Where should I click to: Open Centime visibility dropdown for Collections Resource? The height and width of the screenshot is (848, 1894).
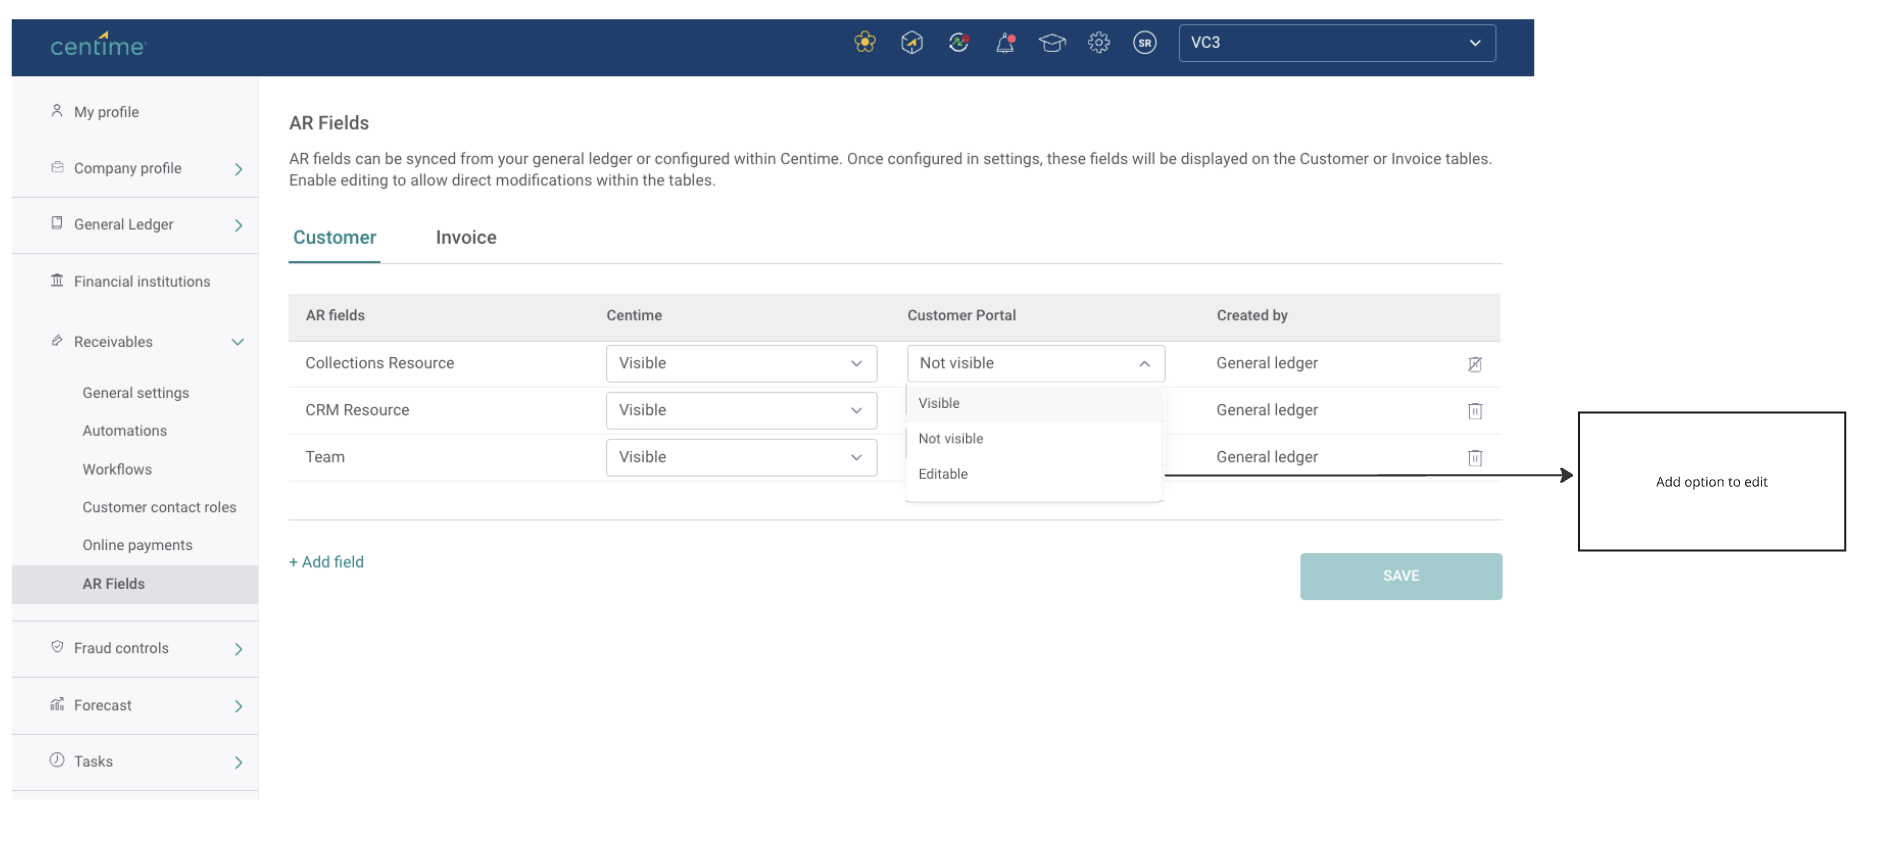(741, 364)
